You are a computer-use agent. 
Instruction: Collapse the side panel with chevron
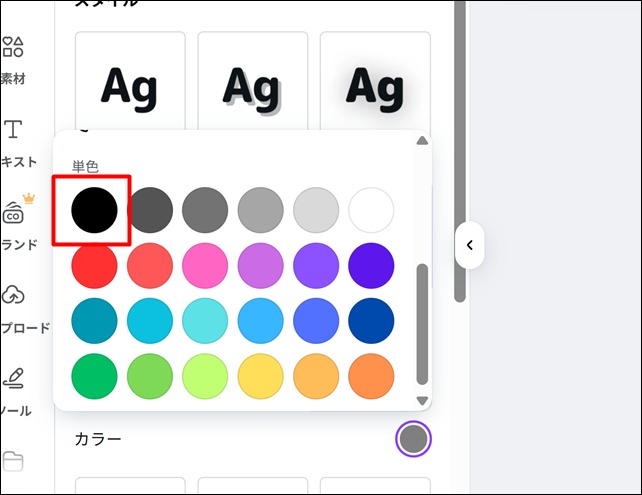(469, 245)
